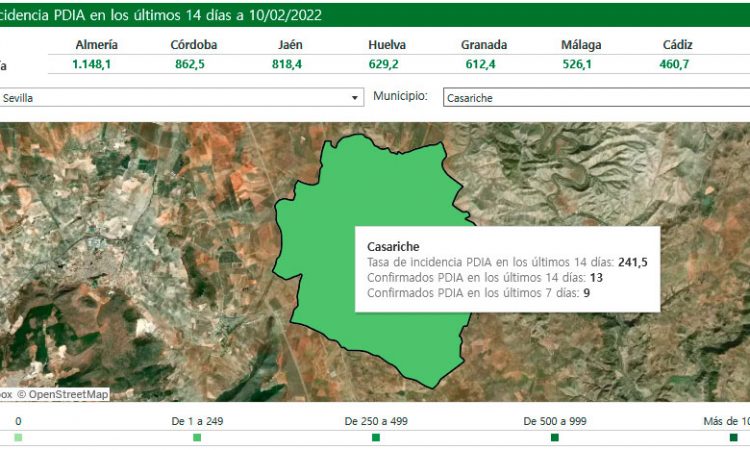Click the 1.148,1 incidence value for Almería
The height and width of the screenshot is (450, 750).
pyautogui.click(x=97, y=64)
